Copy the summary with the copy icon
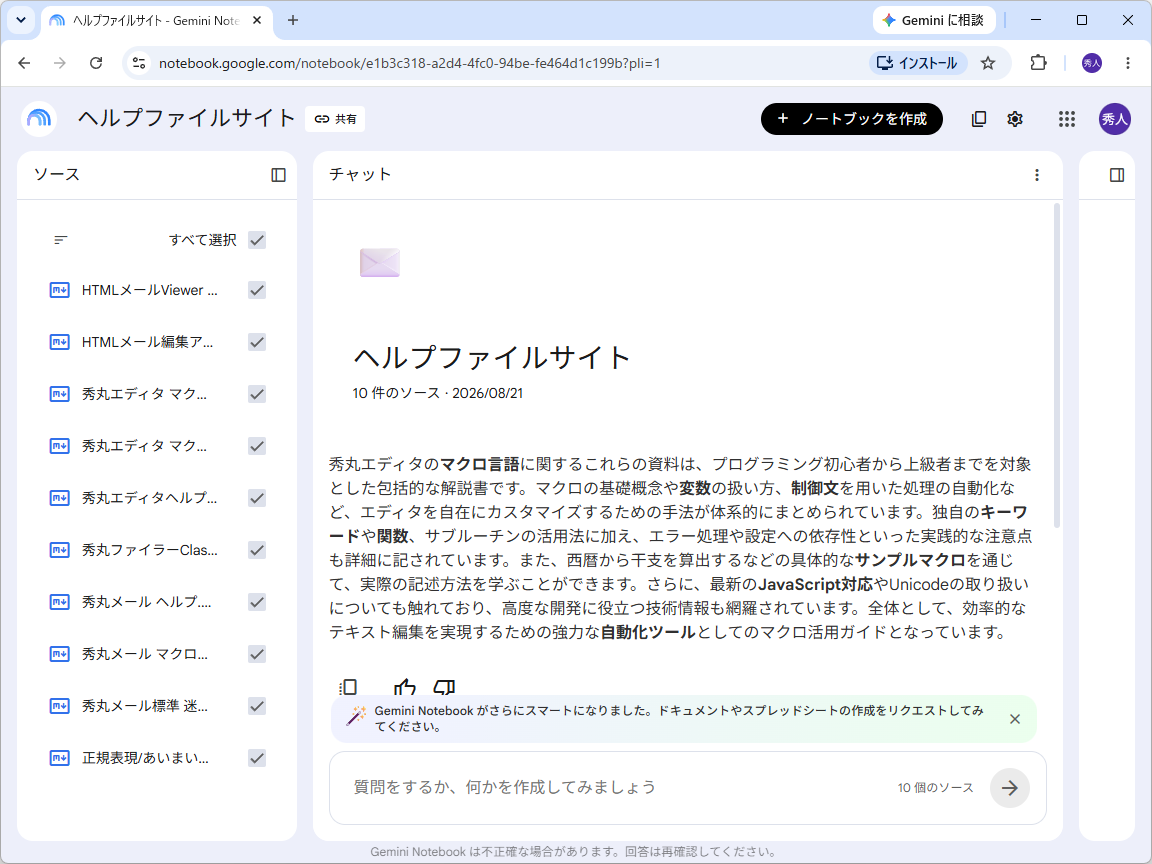1152x864 pixels. (x=348, y=688)
